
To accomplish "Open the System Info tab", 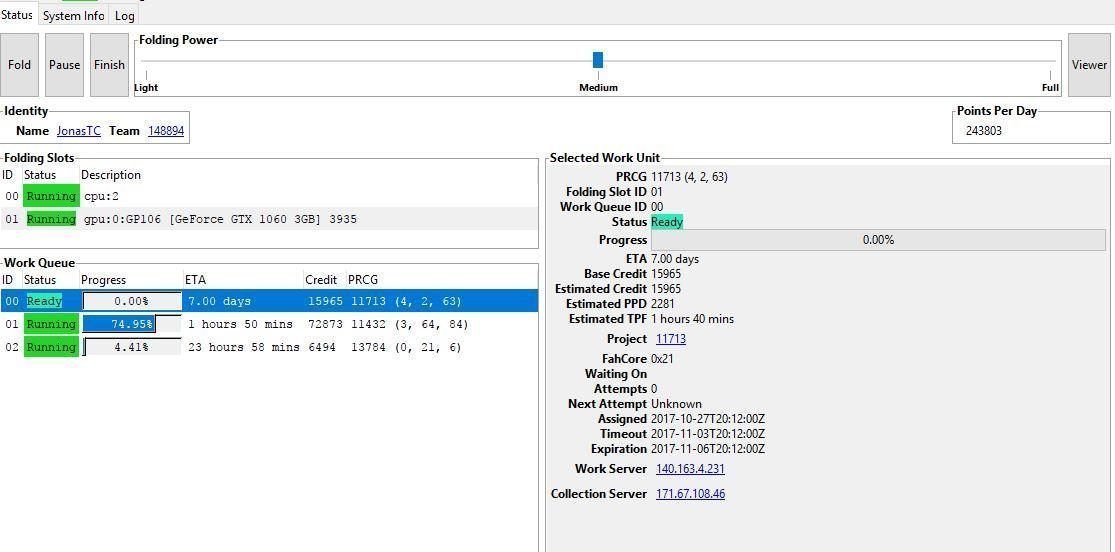I will pos(73,16).
